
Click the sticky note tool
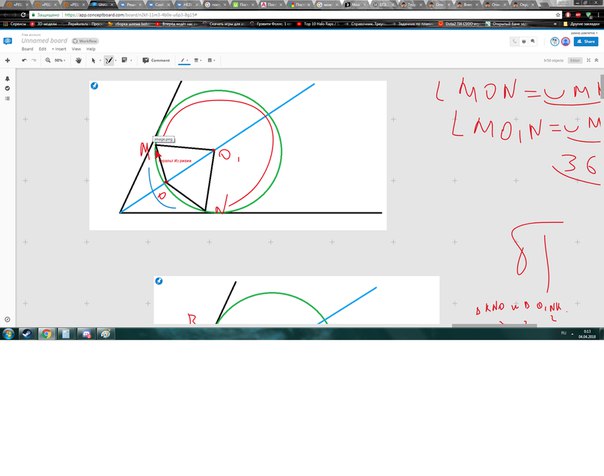pyautogui.click(x=125, y=60)
